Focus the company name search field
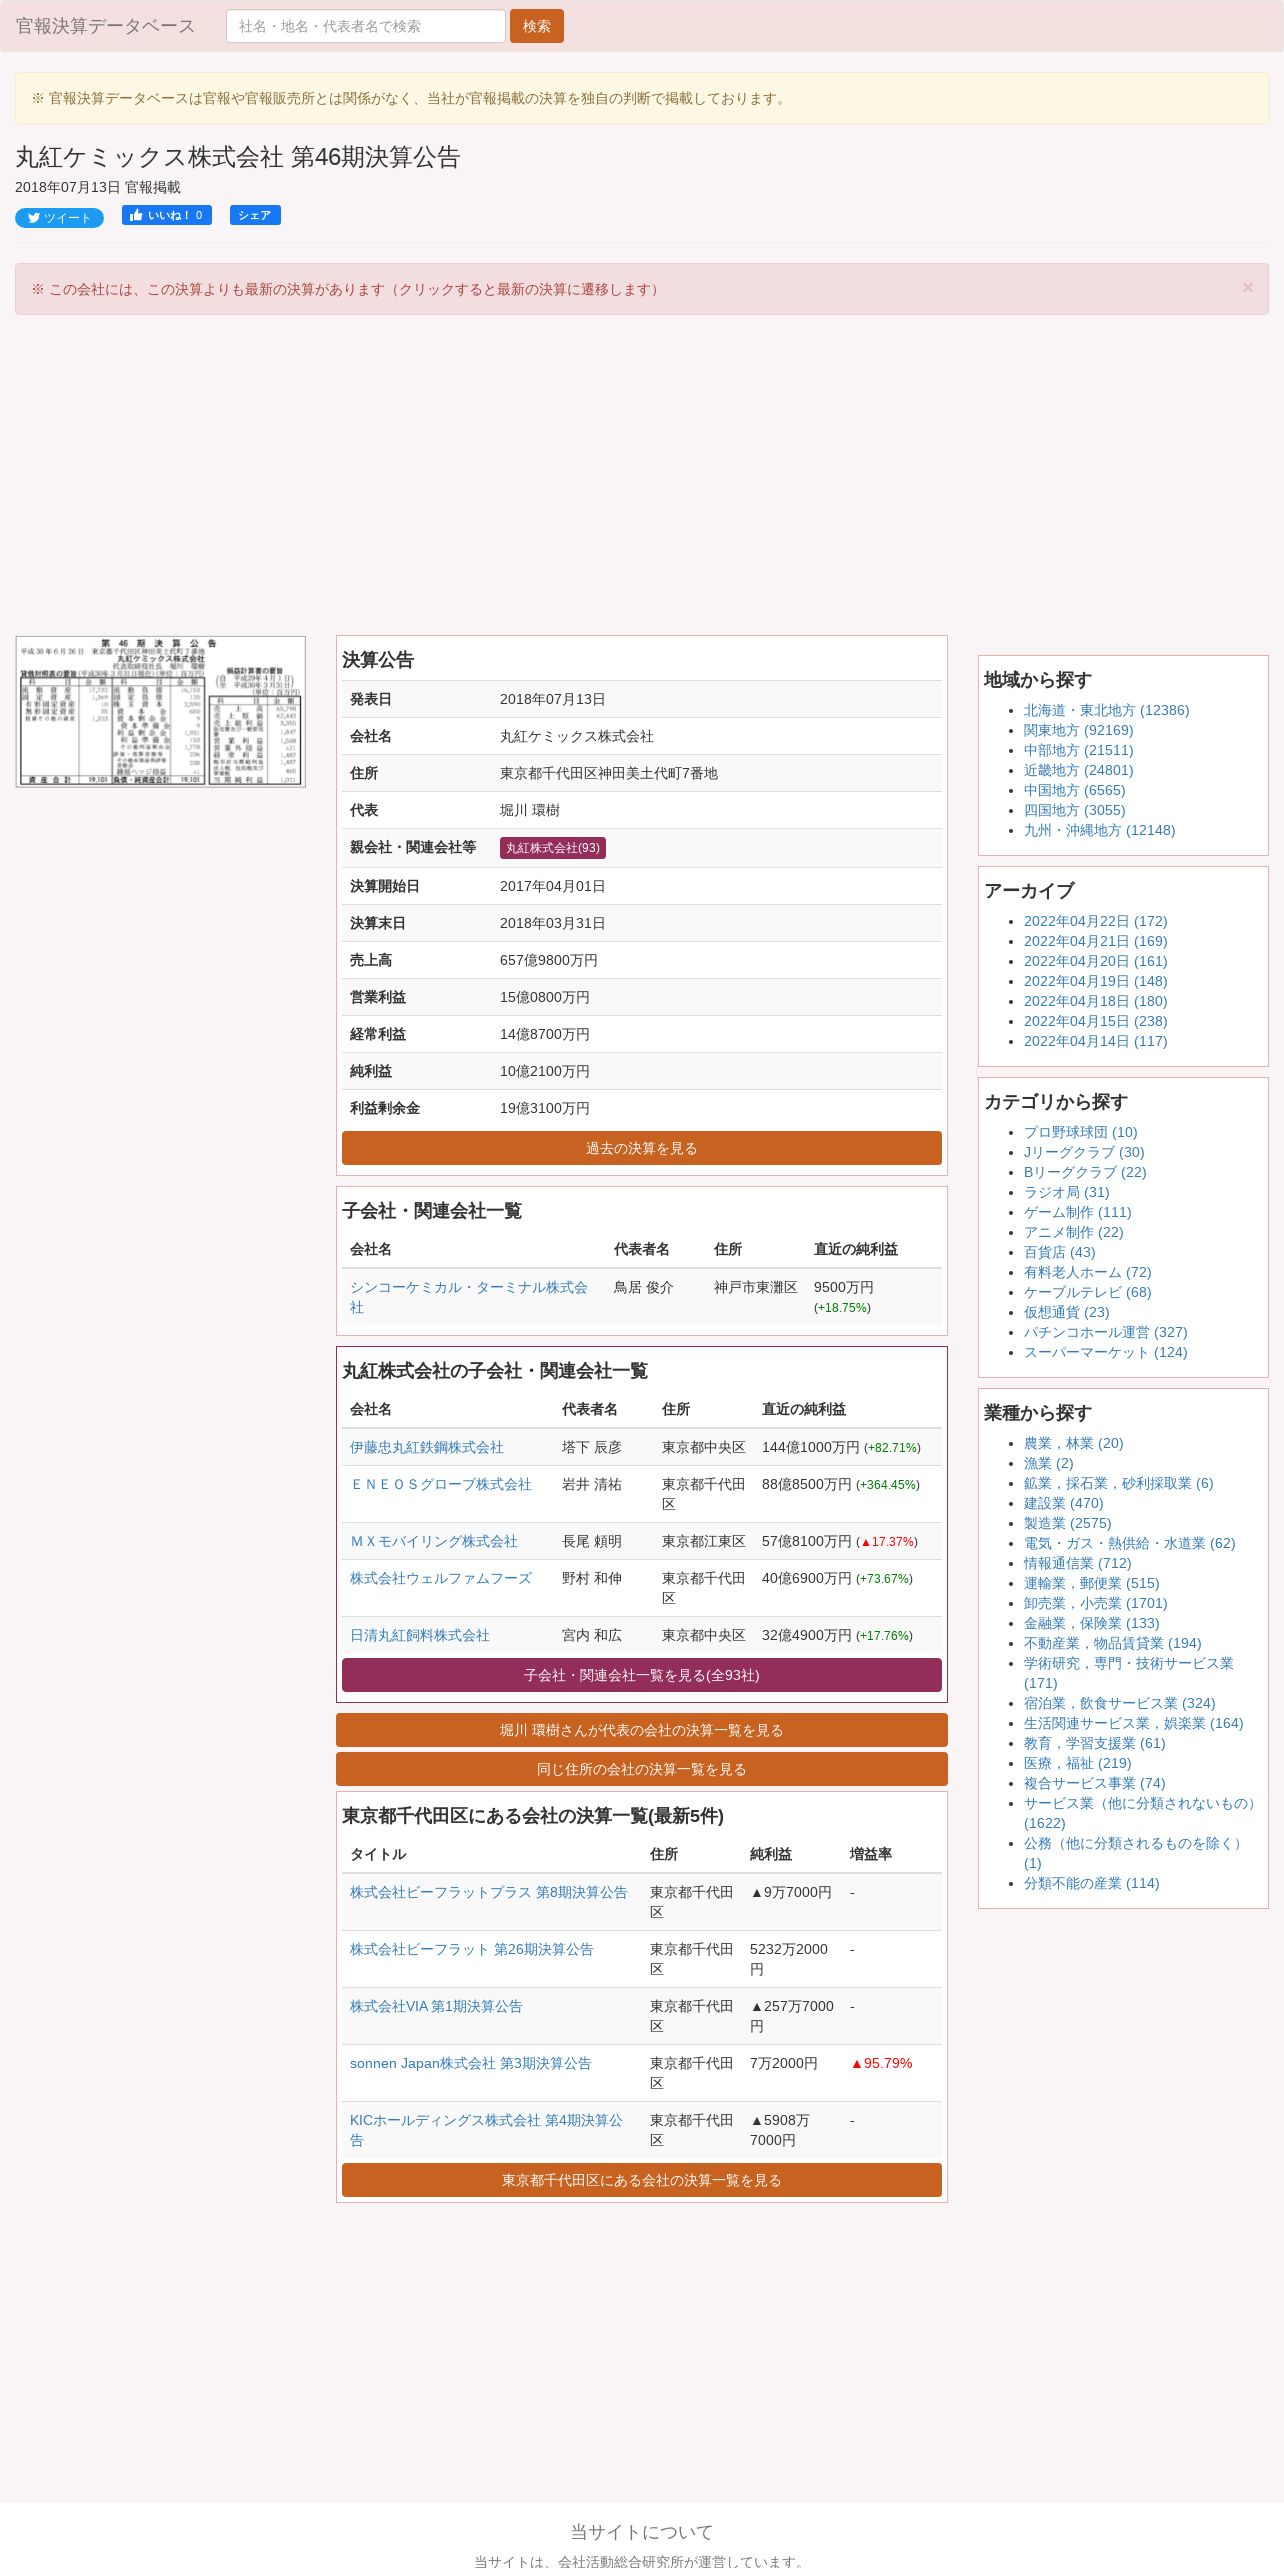Screen dimensions: 1284x2568 (x=365, y=26)
